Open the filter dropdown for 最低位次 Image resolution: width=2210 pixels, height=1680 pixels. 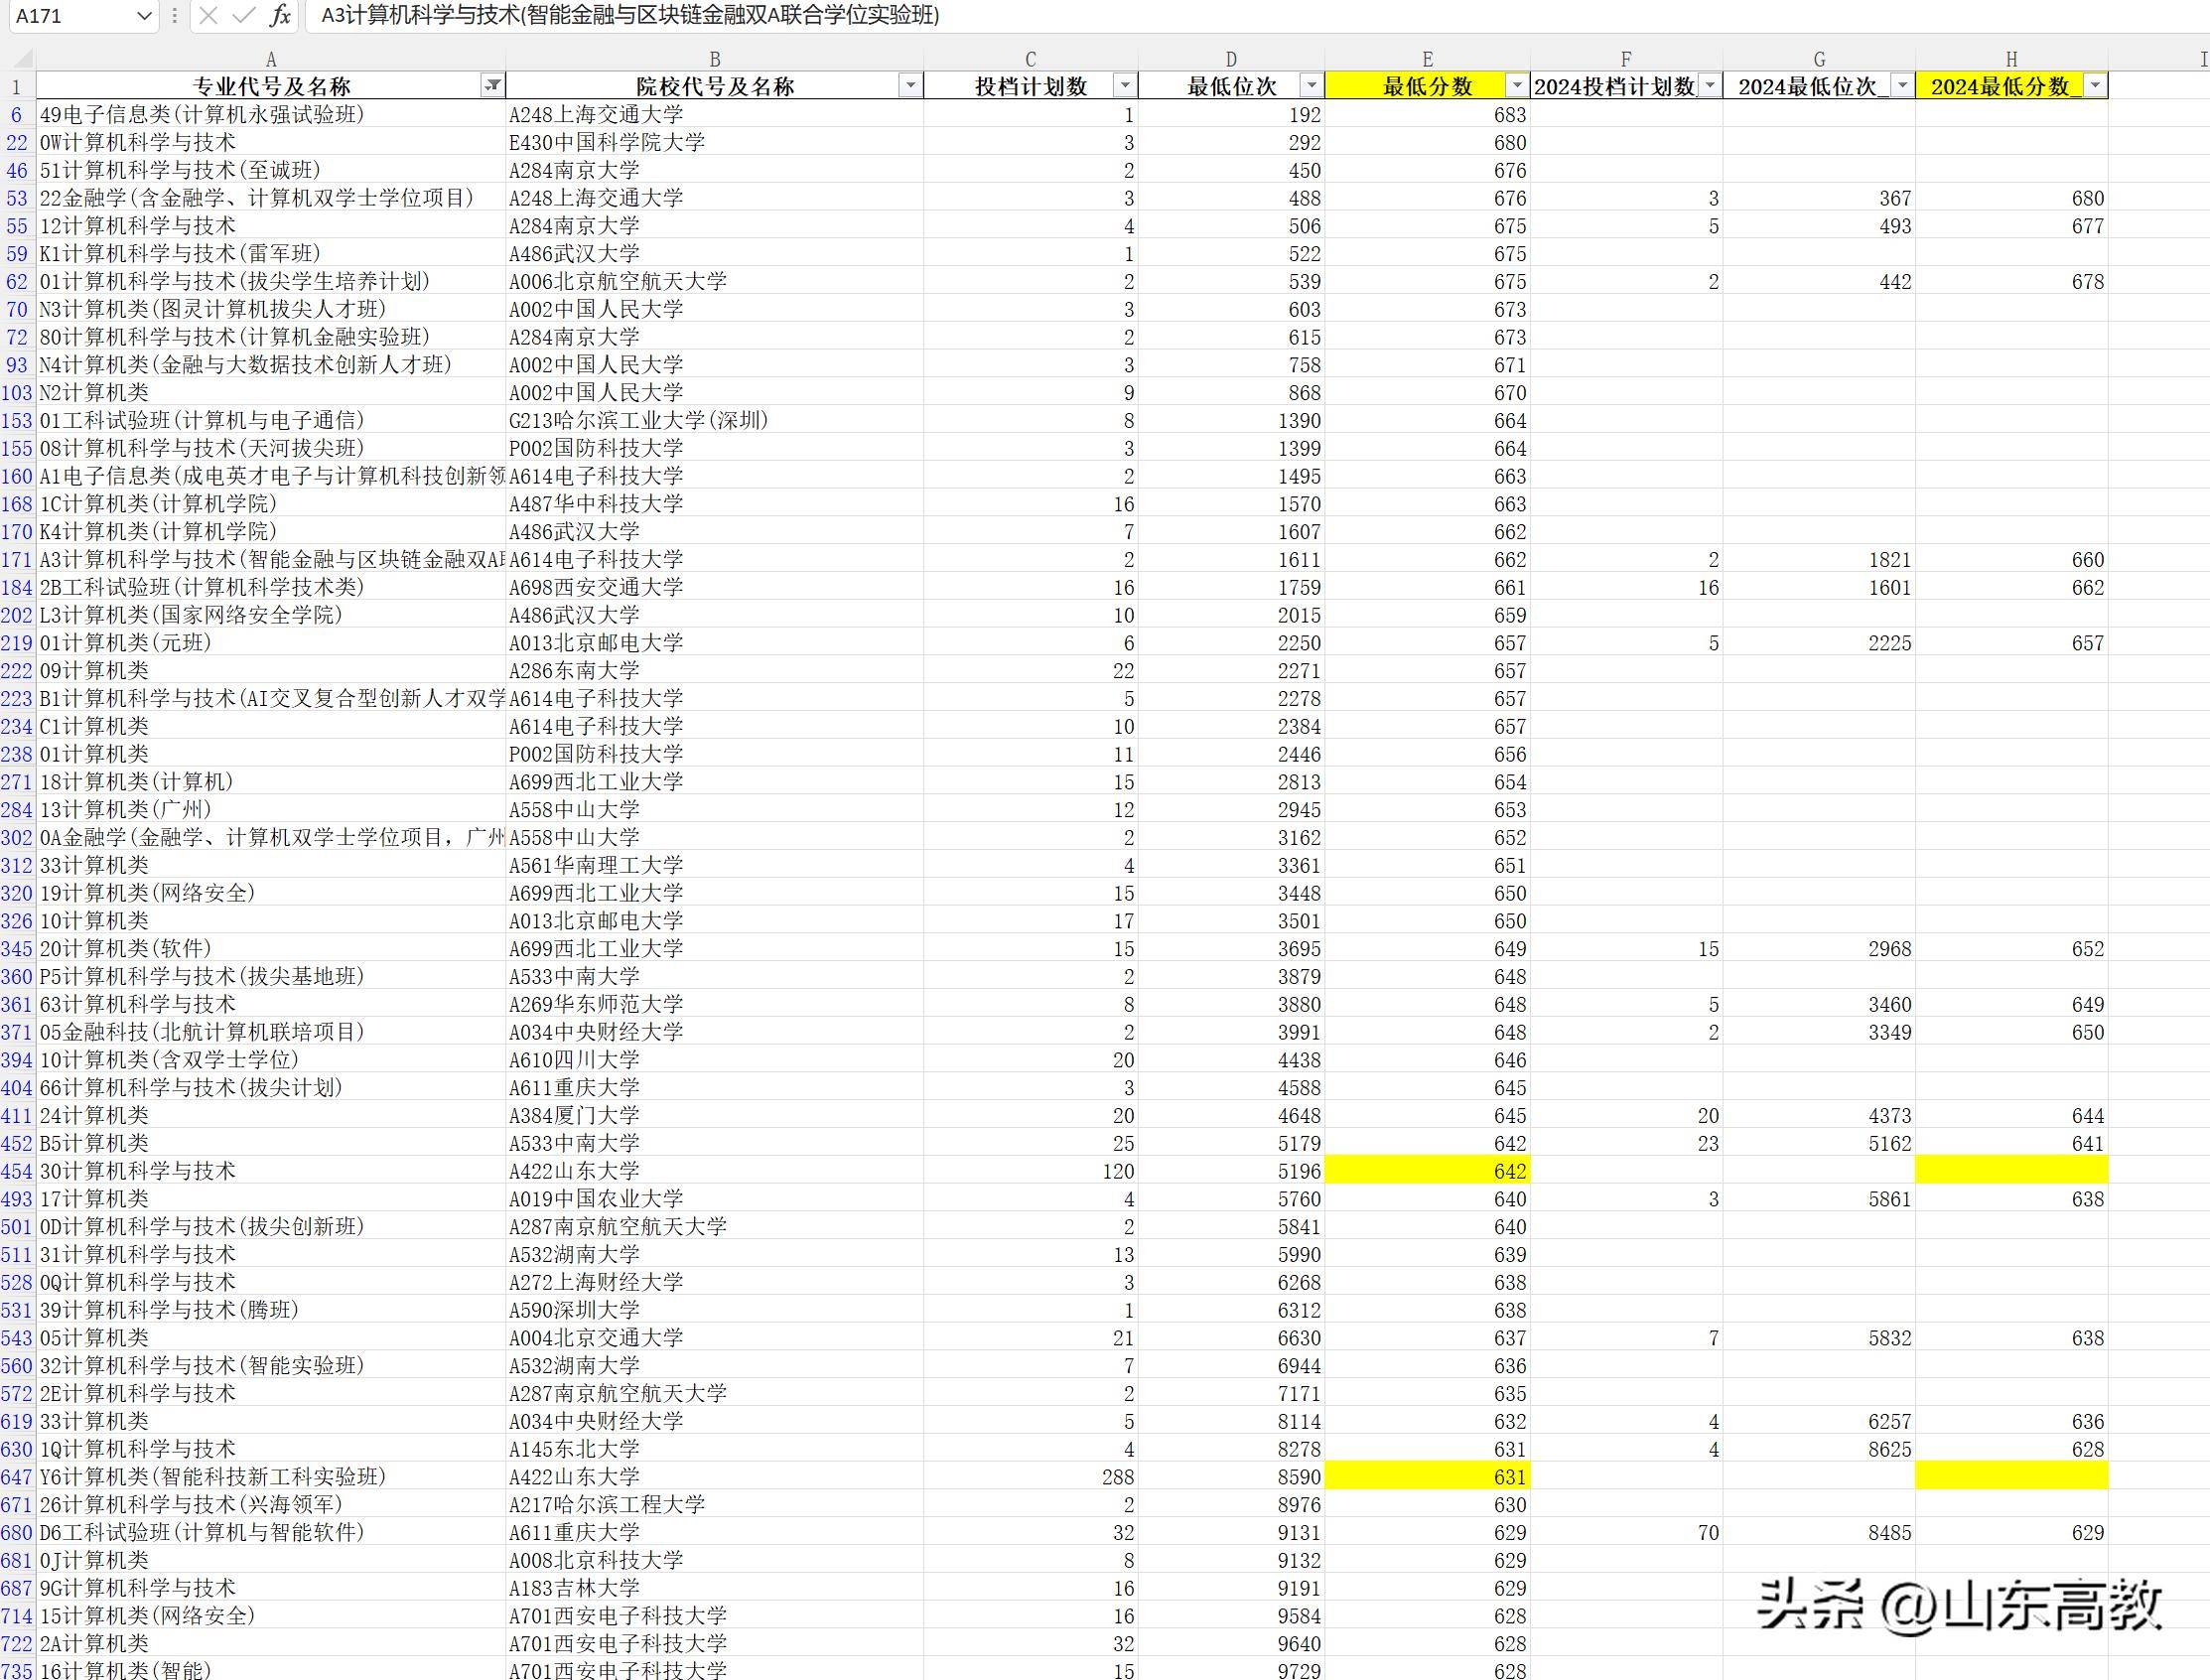[1311, 86]
